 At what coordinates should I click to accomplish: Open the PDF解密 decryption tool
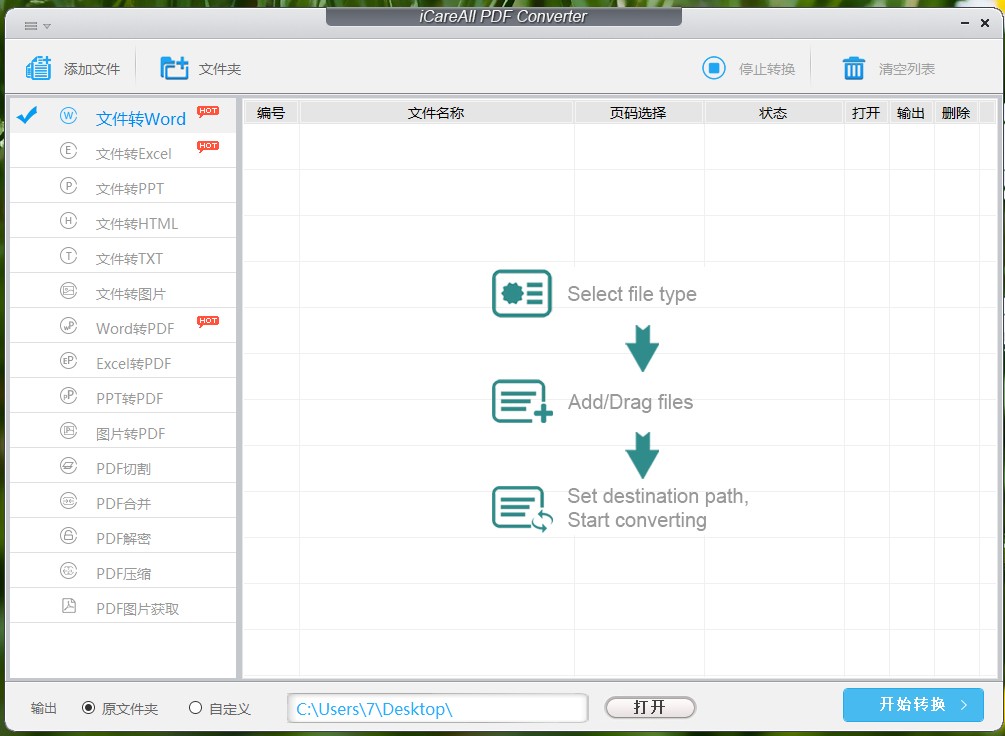(122, 536)
